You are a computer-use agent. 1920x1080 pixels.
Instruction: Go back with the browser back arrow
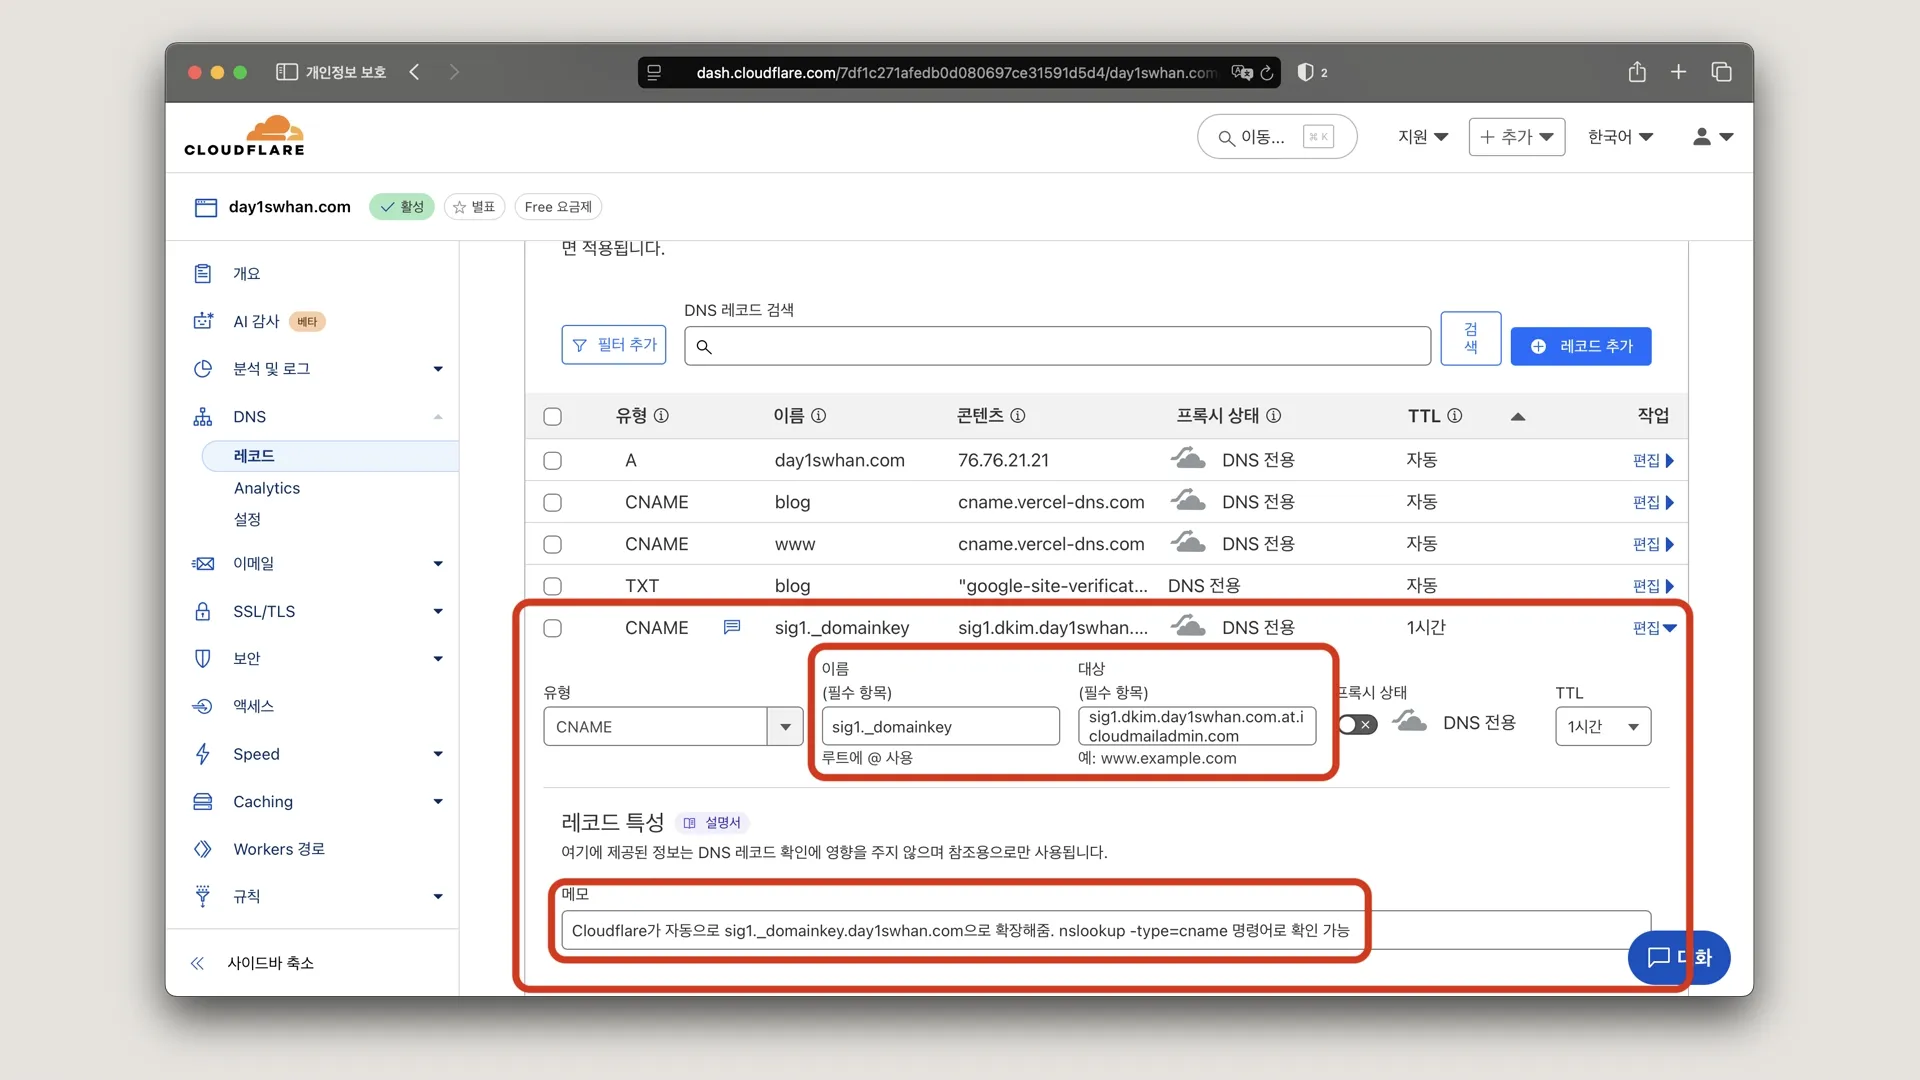coord(414,72)
